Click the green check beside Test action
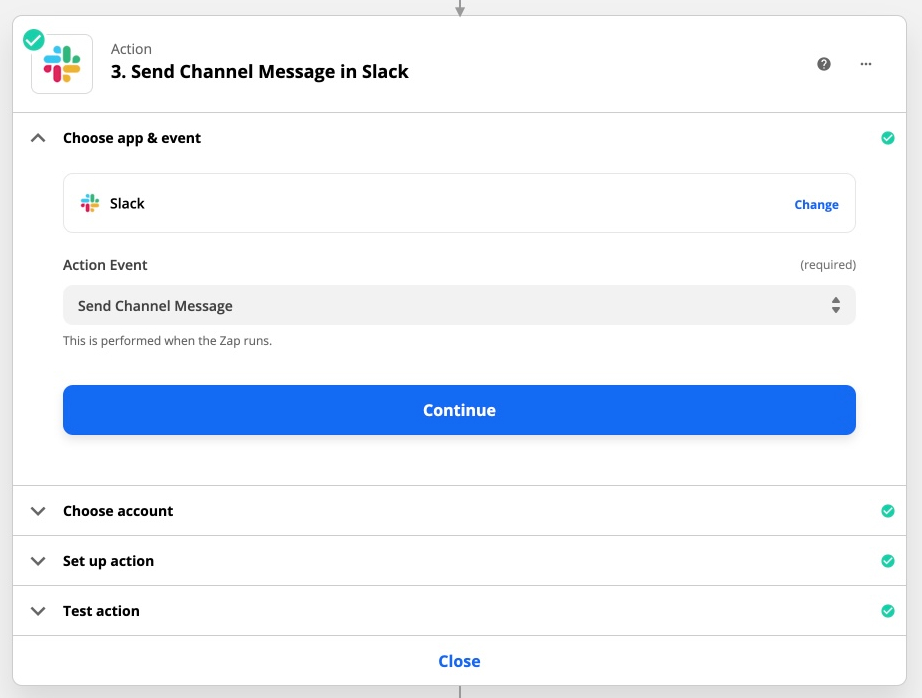This screenshot has width=922, height=698. (x=887, y=611)
